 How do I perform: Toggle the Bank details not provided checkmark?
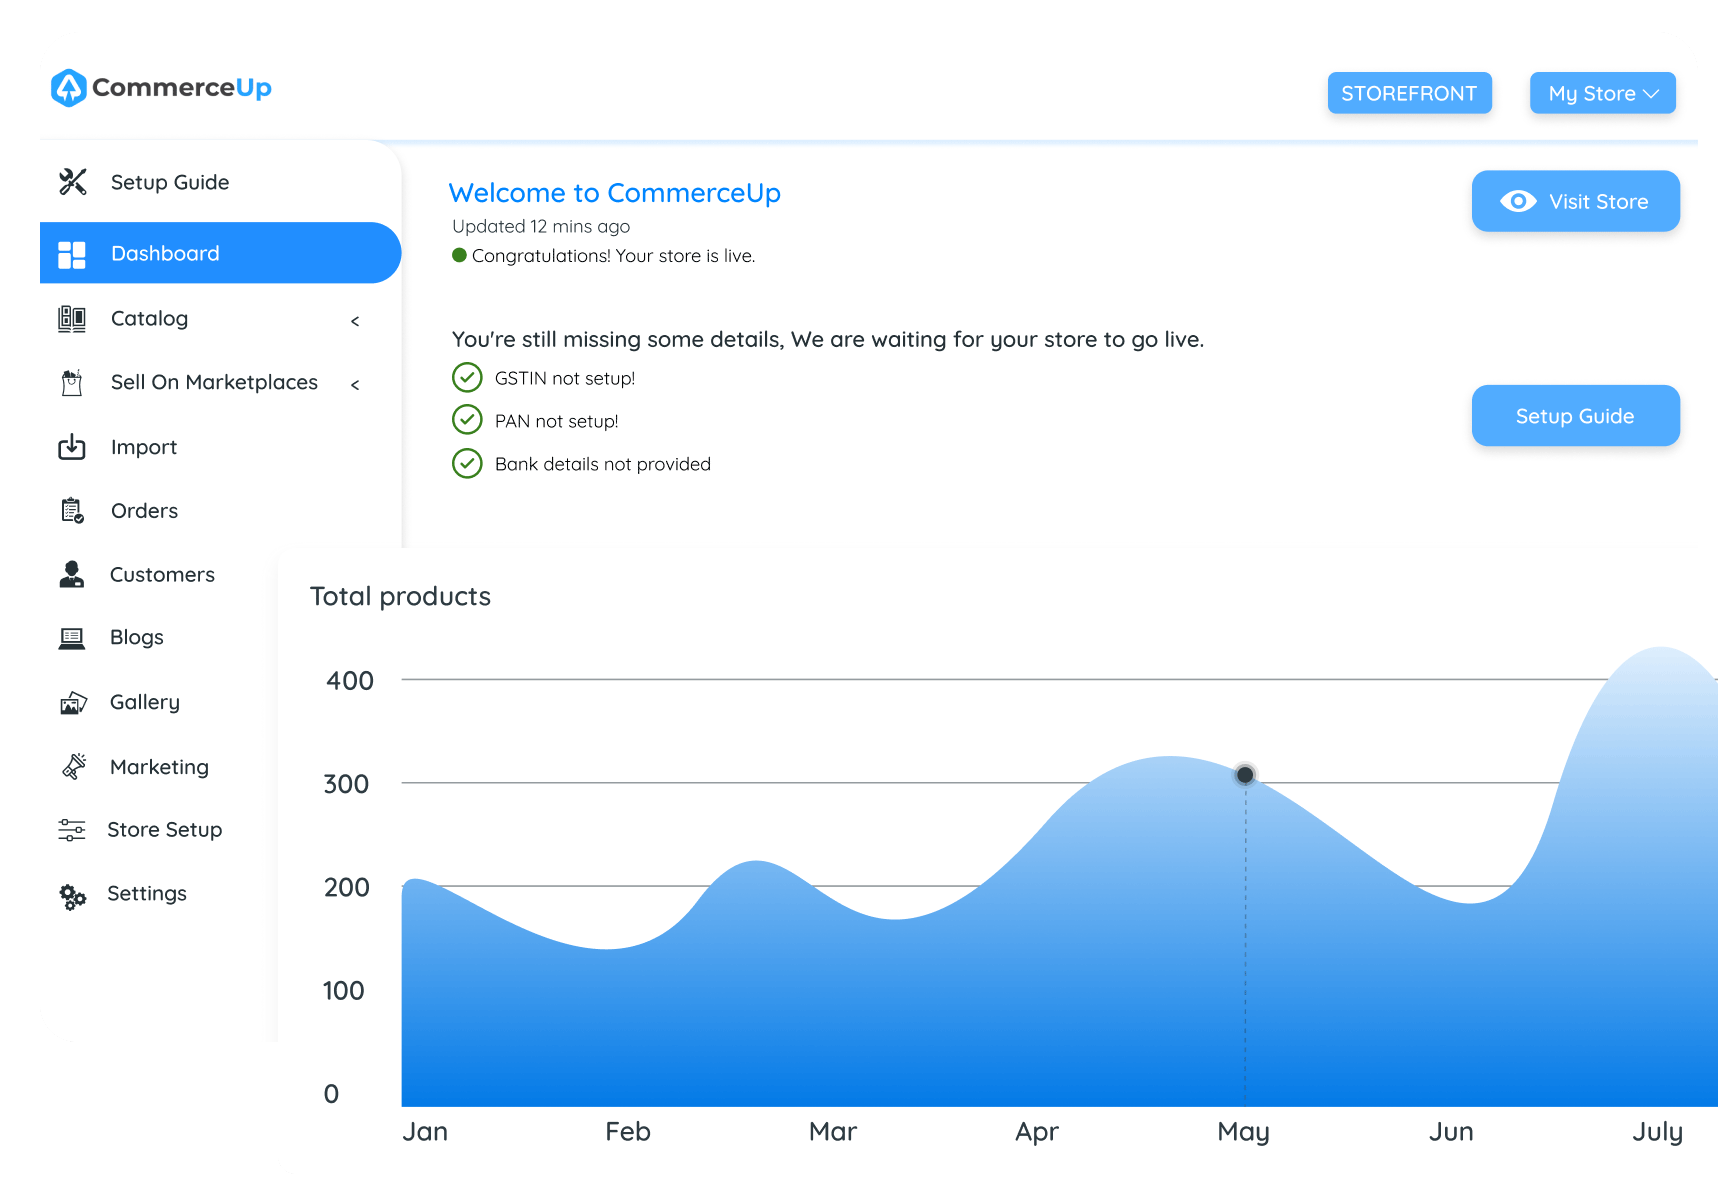click(467, 464)
